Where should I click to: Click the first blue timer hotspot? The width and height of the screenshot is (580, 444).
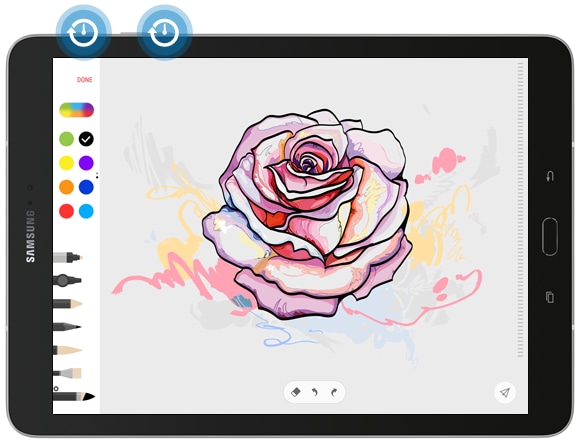(84, 33)
